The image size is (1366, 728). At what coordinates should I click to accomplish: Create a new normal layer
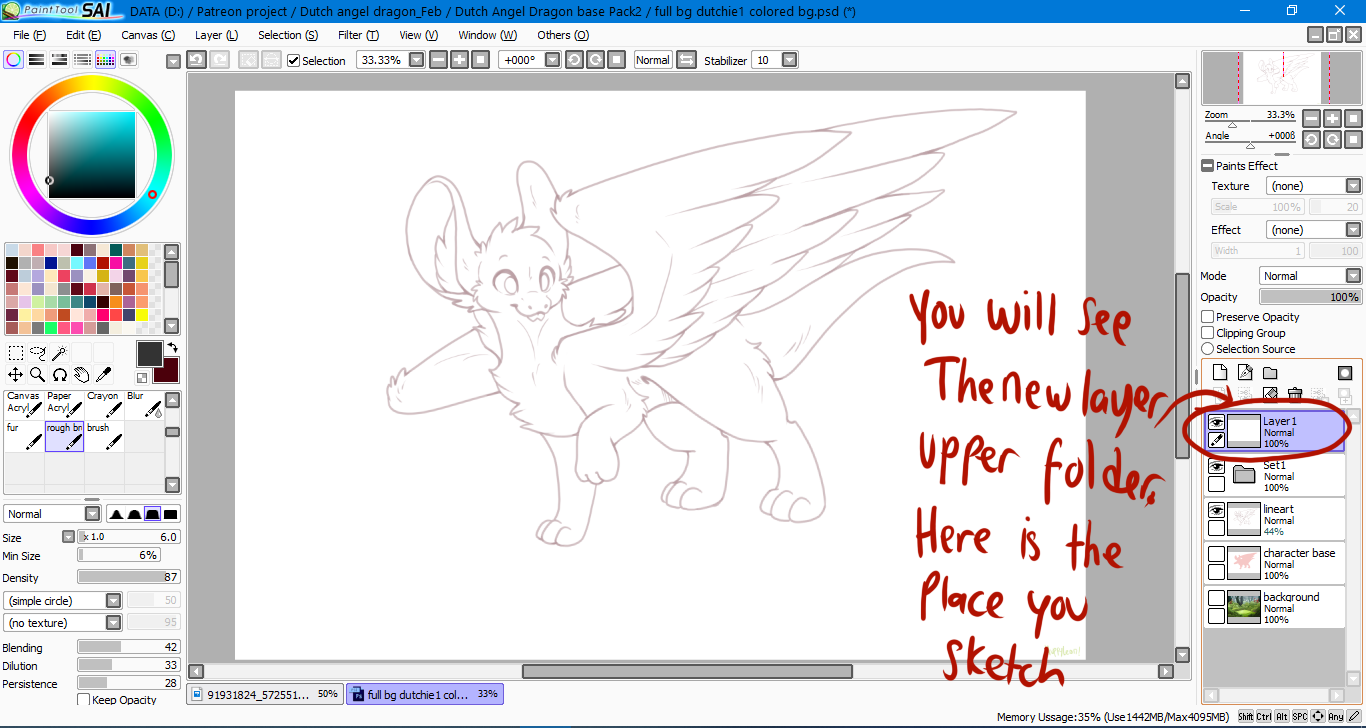point(1220,373)
